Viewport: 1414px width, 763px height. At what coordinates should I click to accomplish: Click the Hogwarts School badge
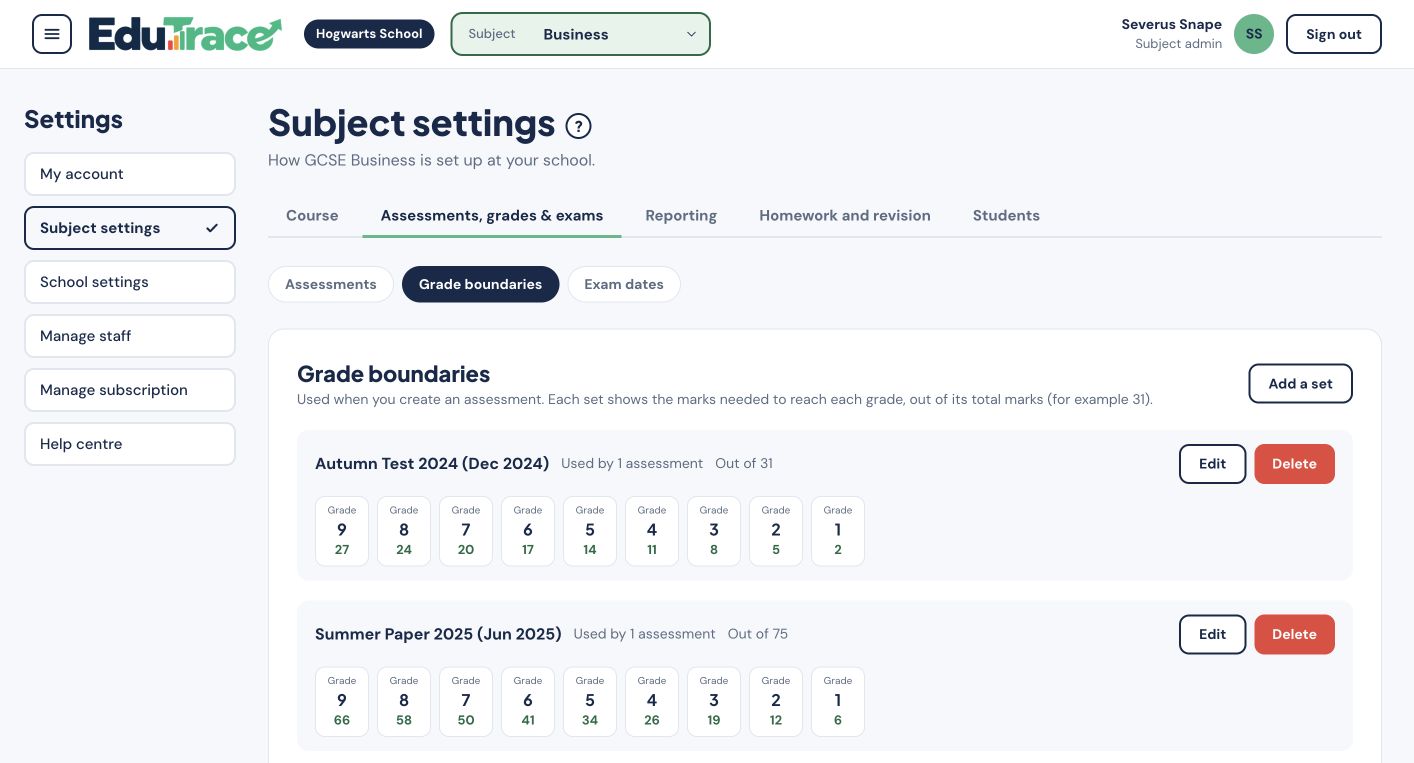pyautogui.click(x=369, y=34)
